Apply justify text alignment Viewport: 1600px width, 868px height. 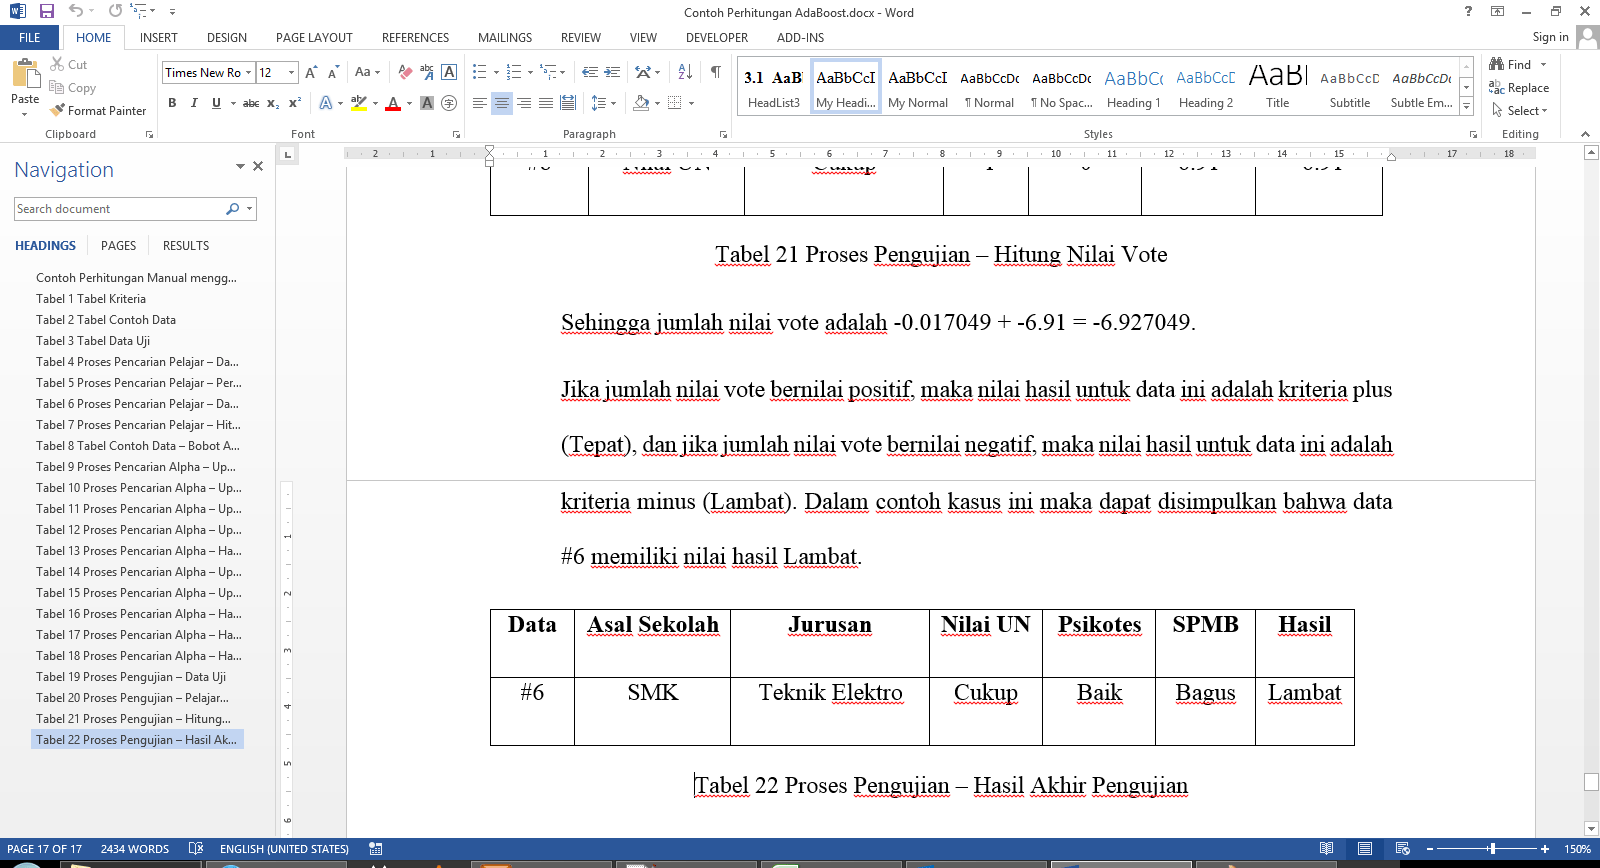(546, 103)
